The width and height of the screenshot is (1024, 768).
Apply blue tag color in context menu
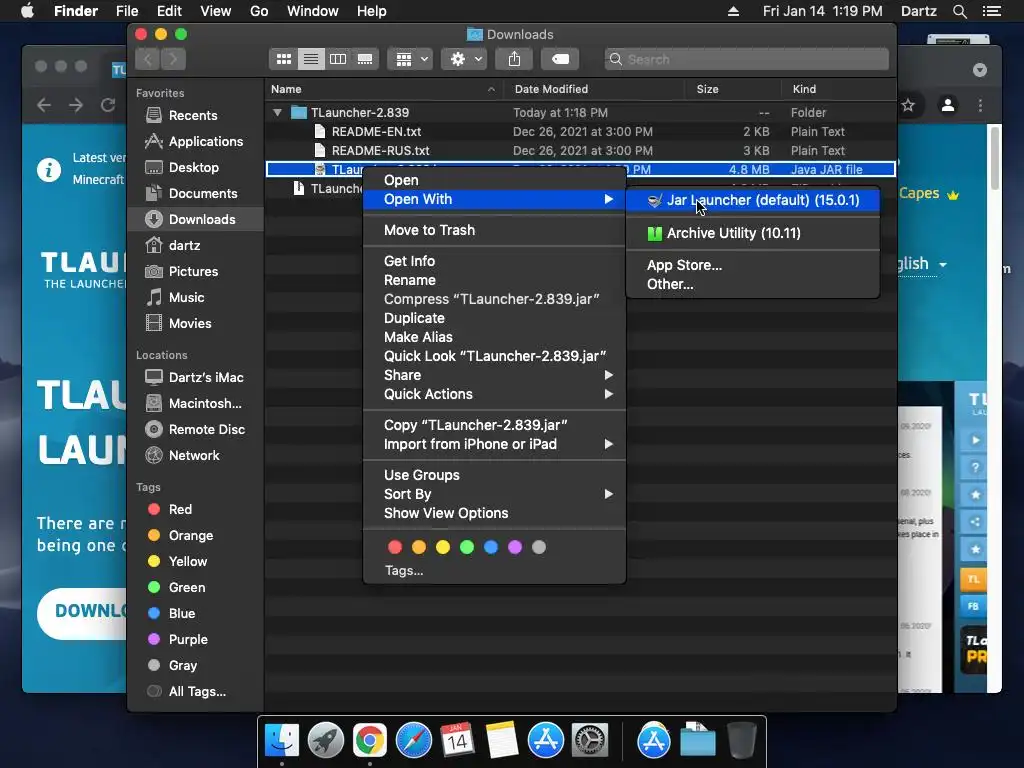490,547
